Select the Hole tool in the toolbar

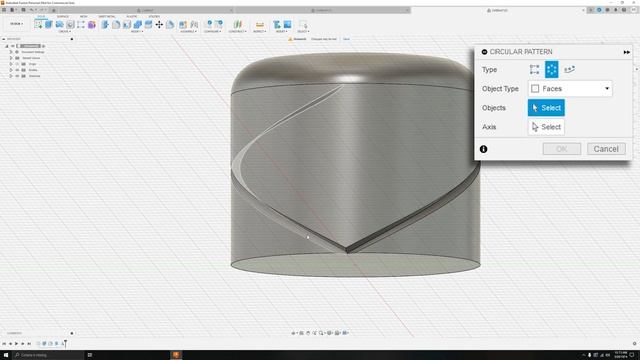coord(70,24)
